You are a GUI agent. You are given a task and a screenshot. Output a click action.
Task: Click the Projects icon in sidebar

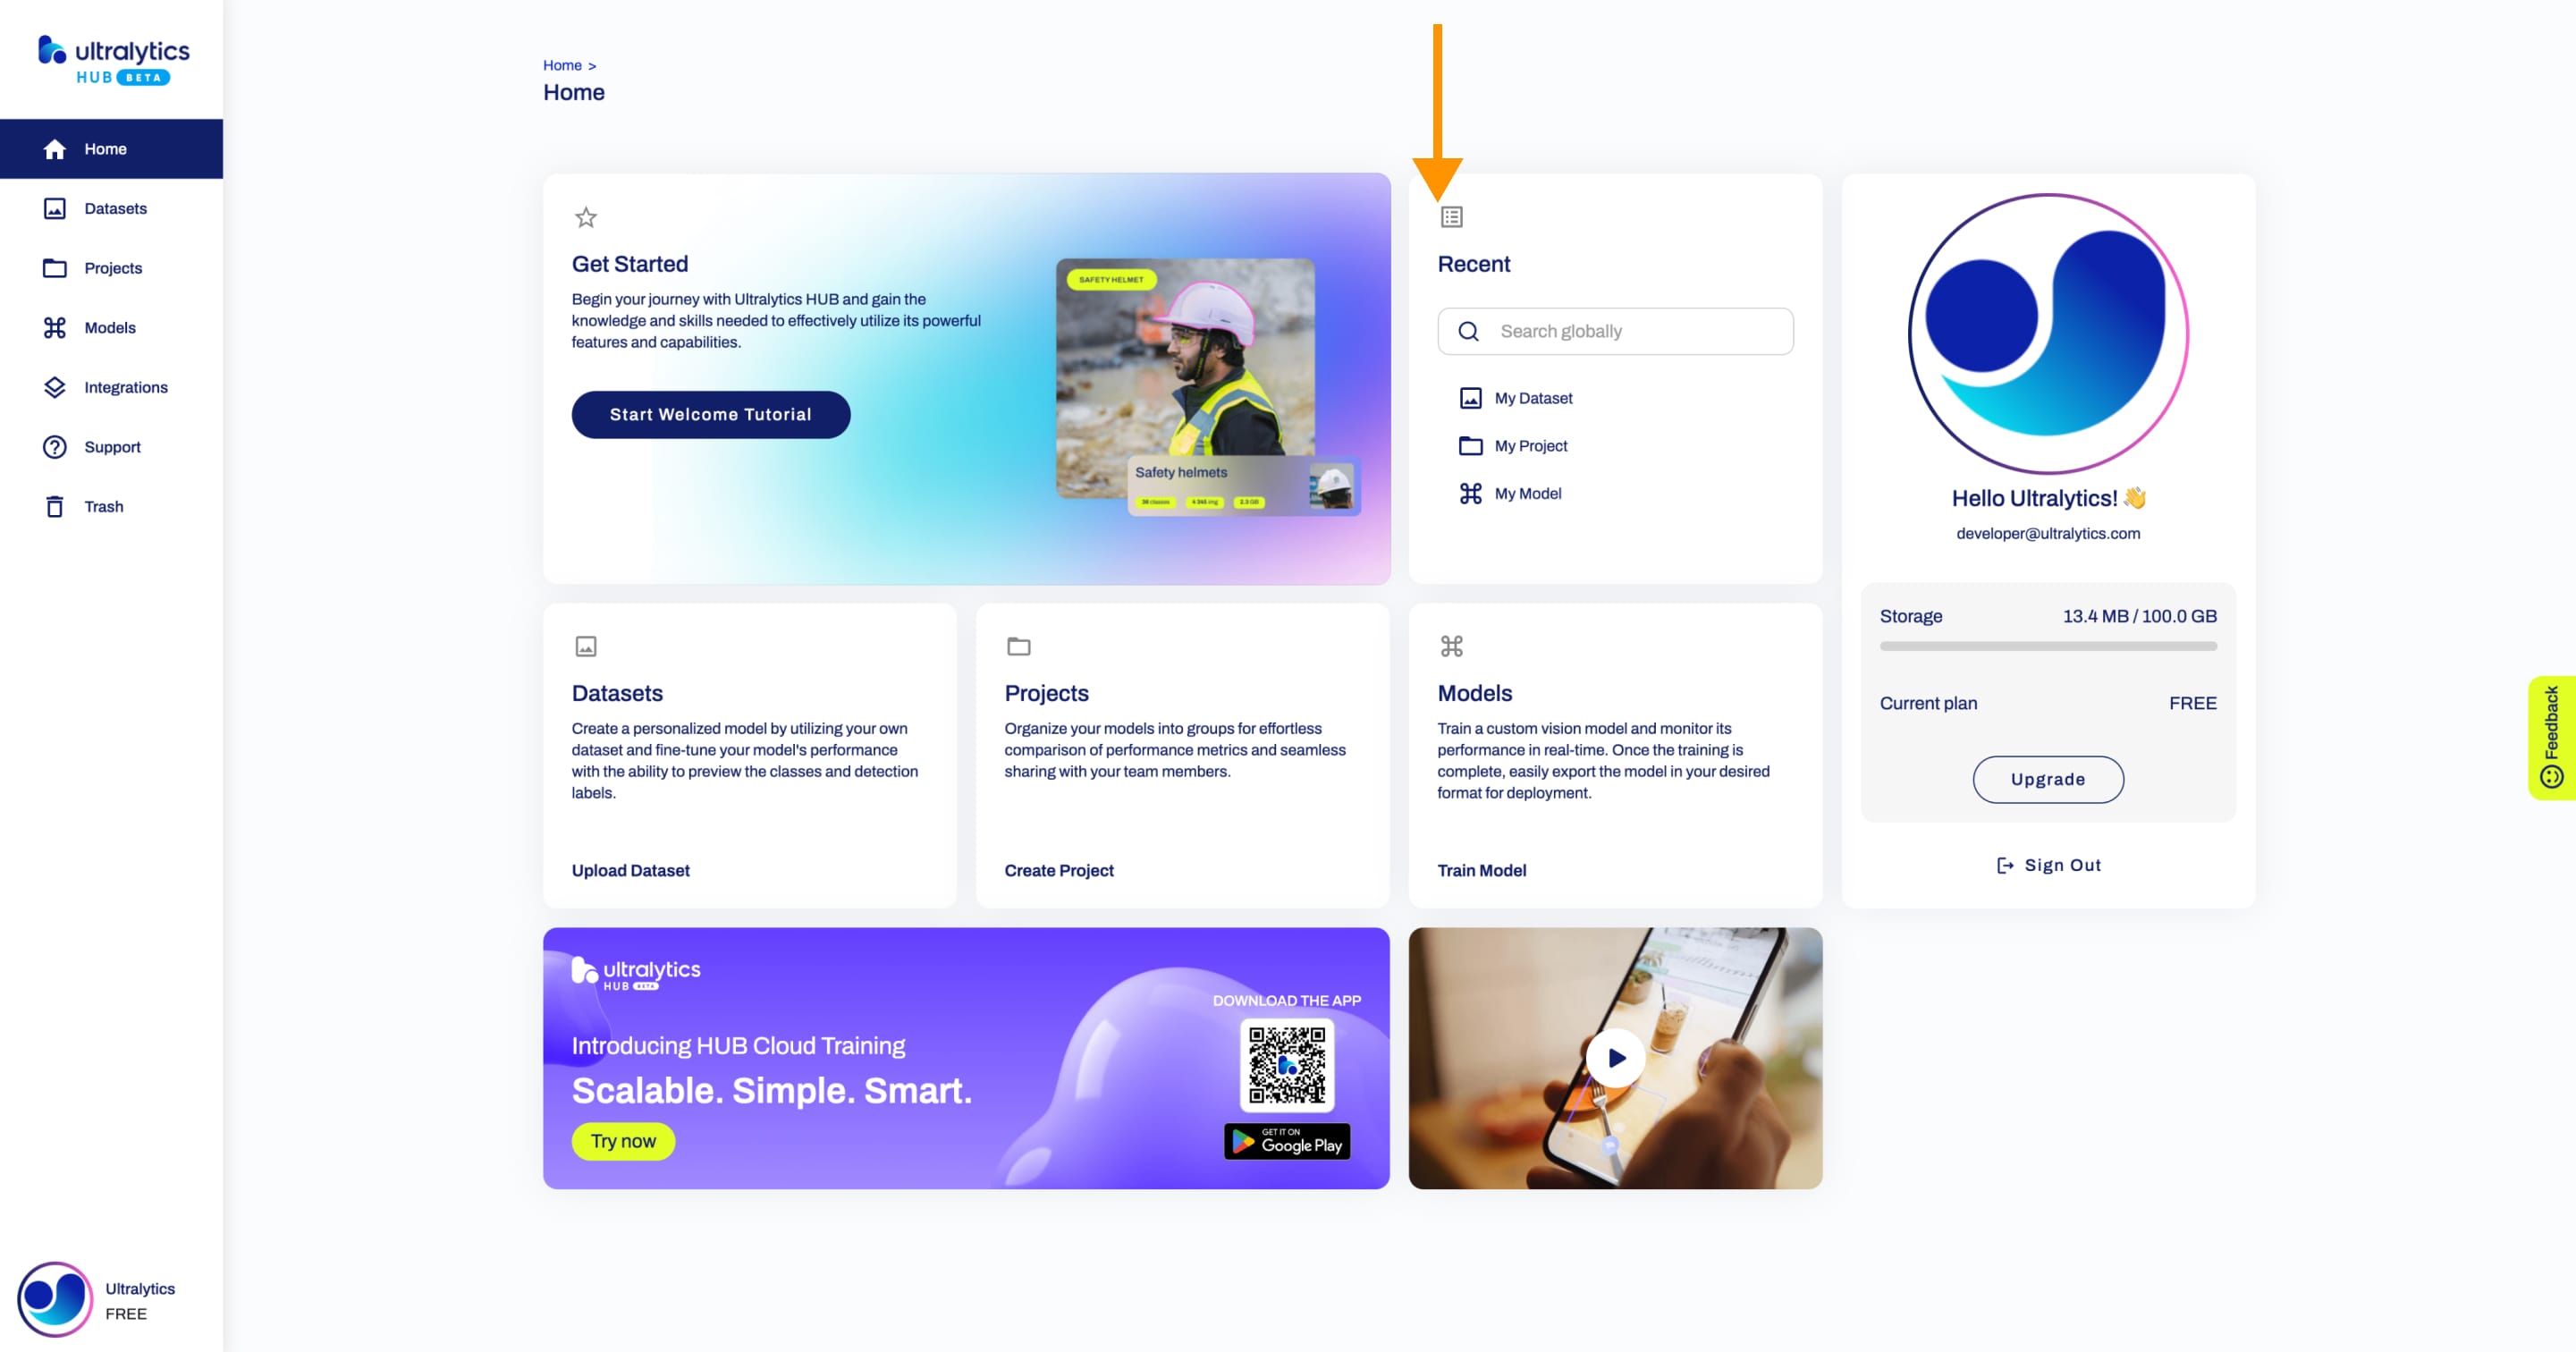click(55, 267)
